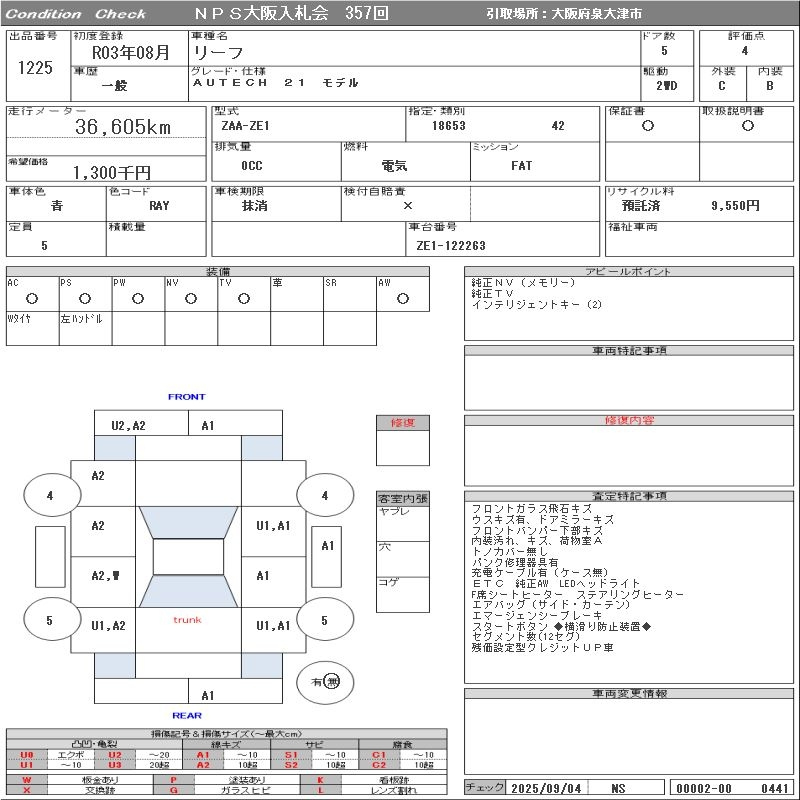800x800 pixels.
Task: Click the left-side tire circle showing 4
Action: click(49, 495)
